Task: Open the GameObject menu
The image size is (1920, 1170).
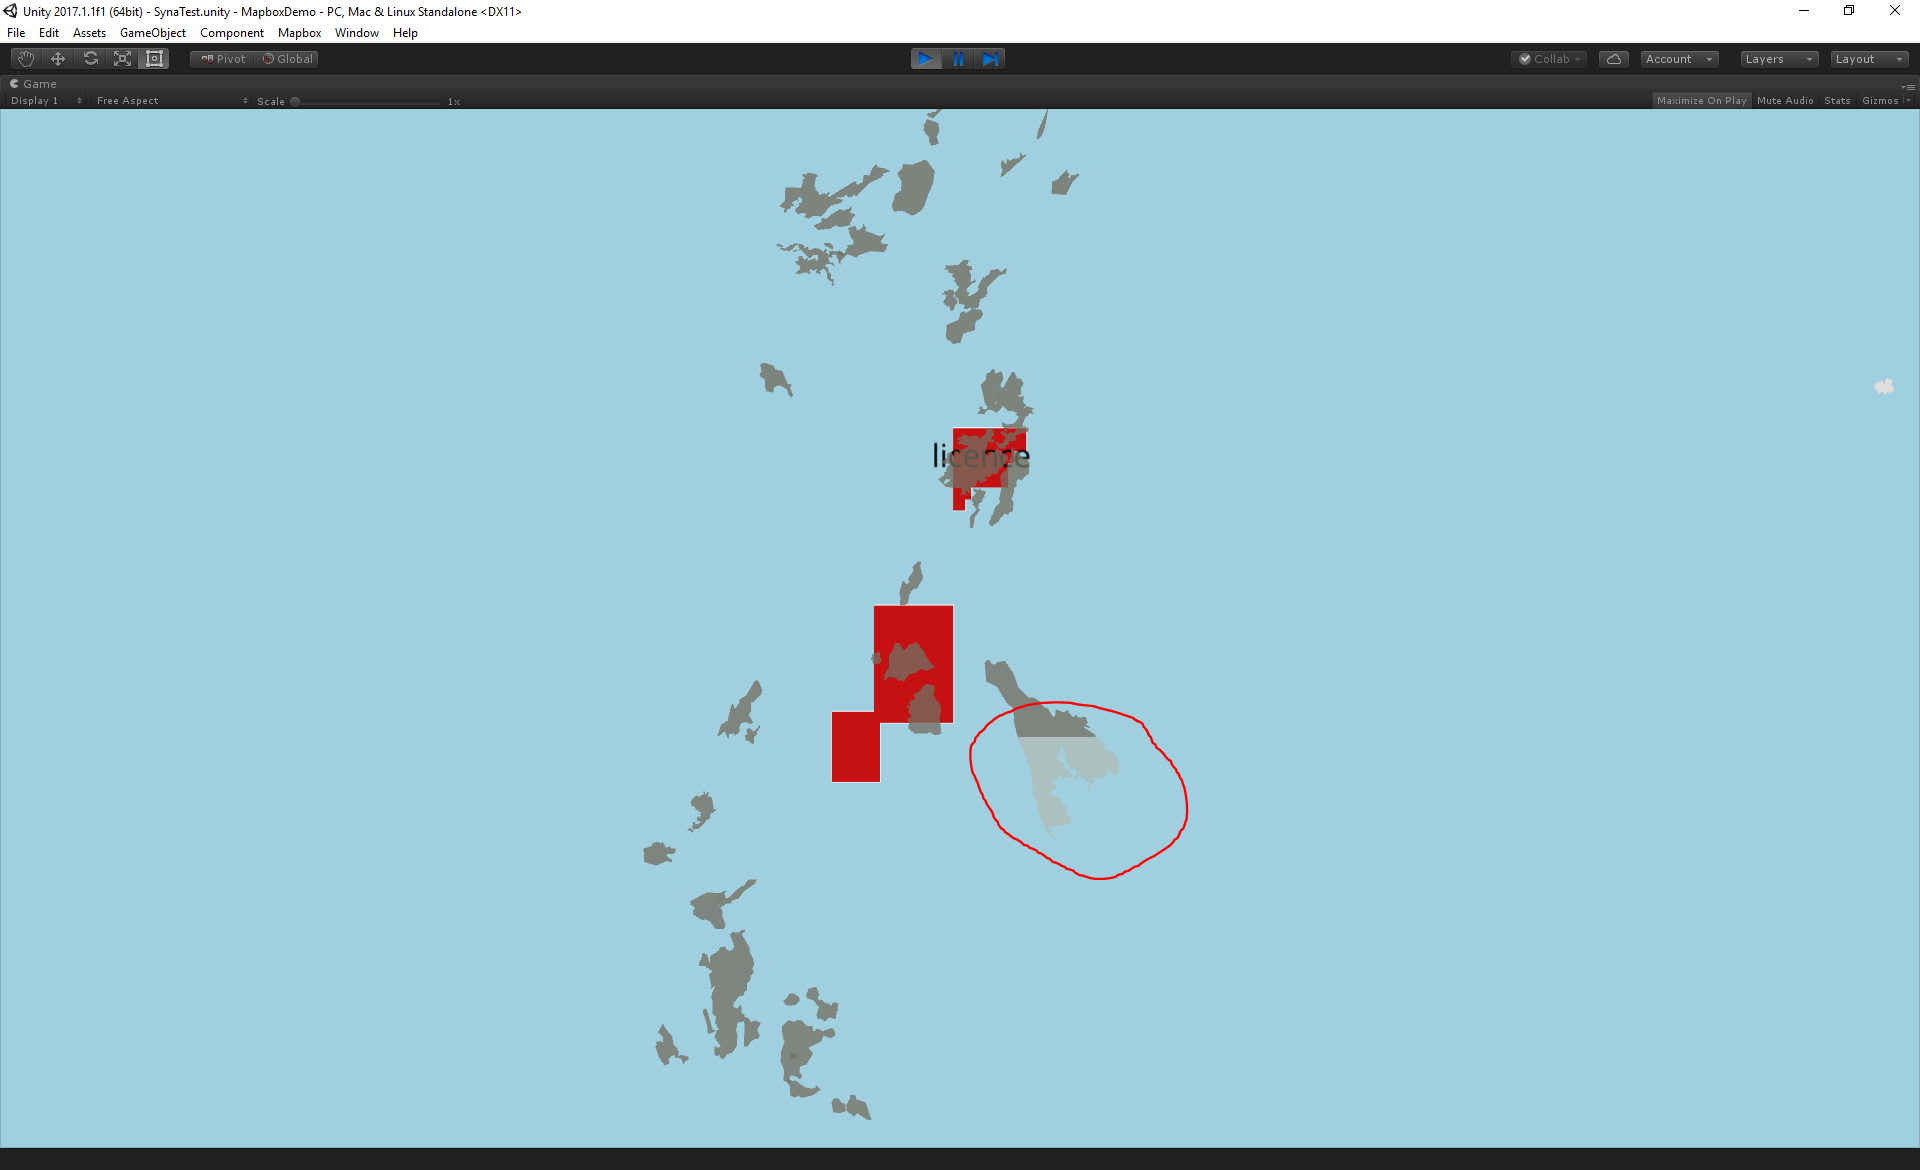Action: (152, 33)
